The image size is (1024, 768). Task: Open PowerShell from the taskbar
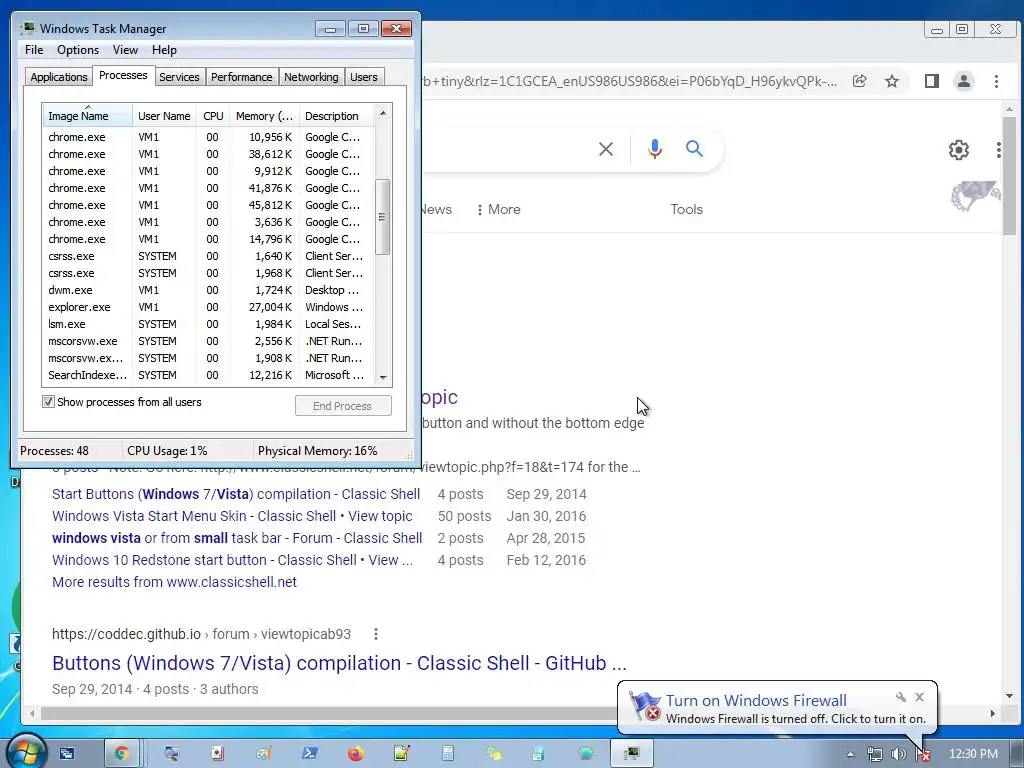pos(310,754)
